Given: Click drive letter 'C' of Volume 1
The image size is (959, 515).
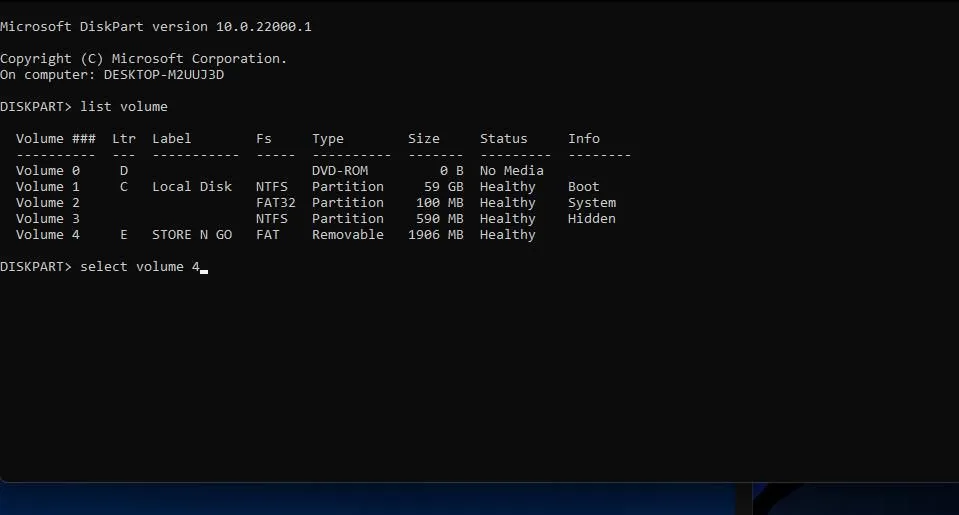Looking at the screenshot, I should pos(124,187).
